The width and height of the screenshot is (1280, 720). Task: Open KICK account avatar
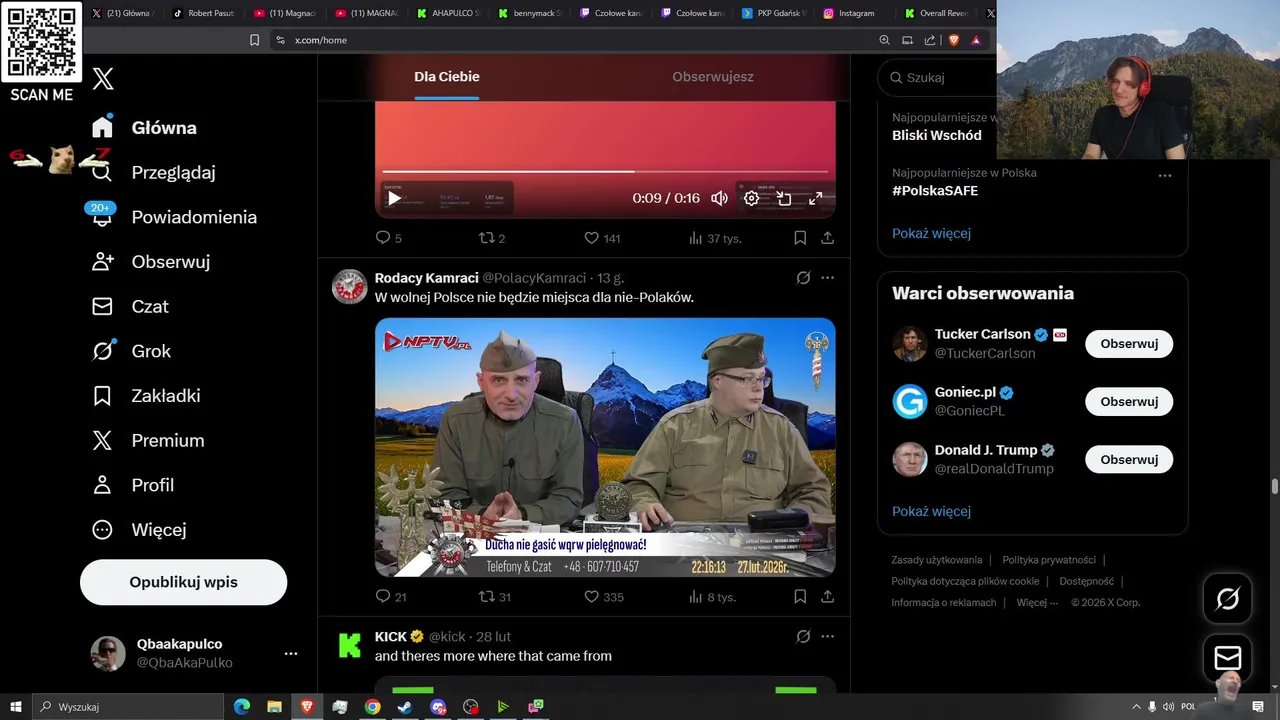[350, 646]
